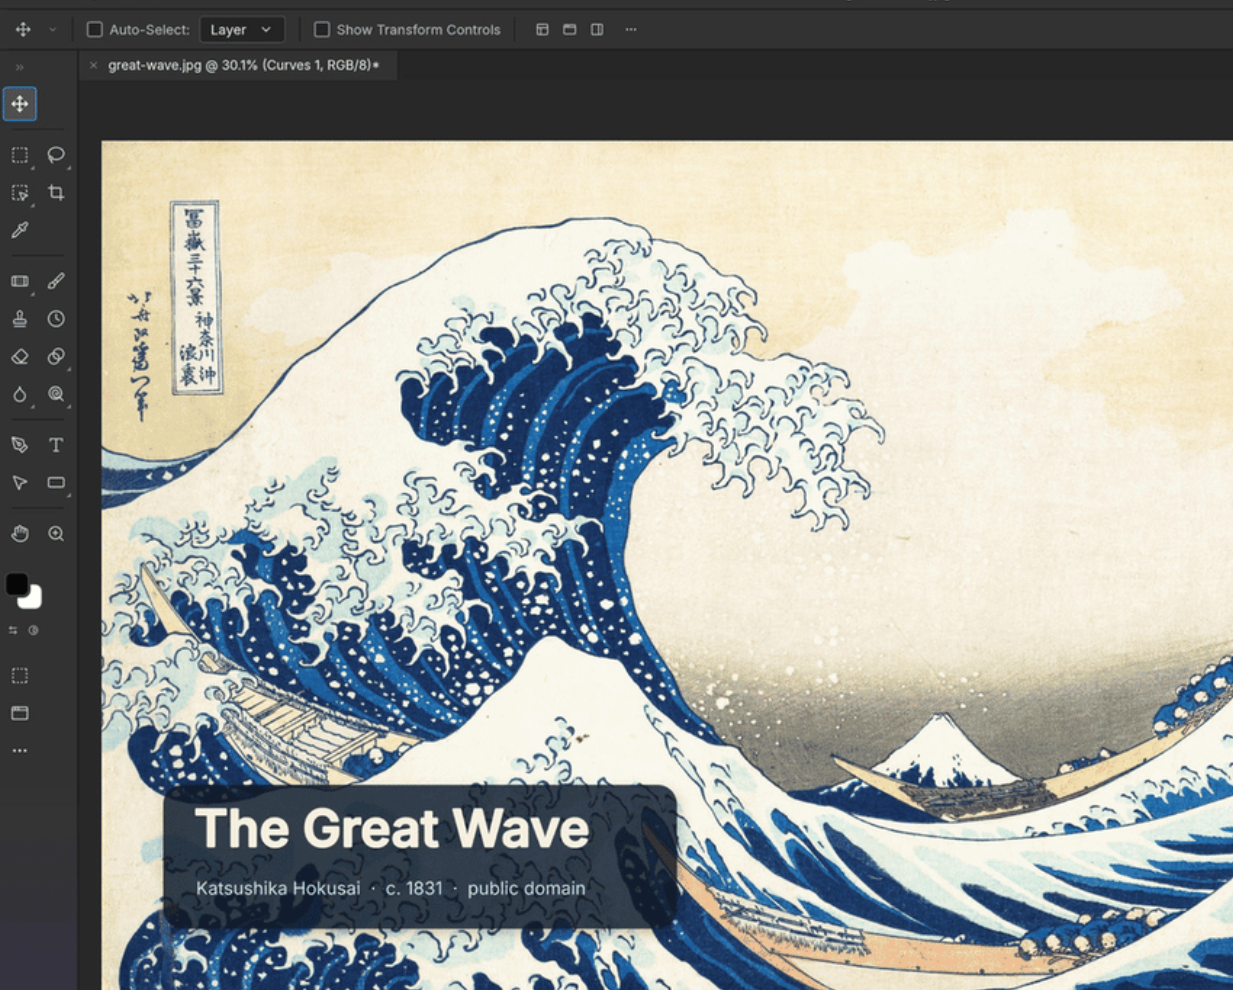Click the "public domain" caption text

coord(526,888)
